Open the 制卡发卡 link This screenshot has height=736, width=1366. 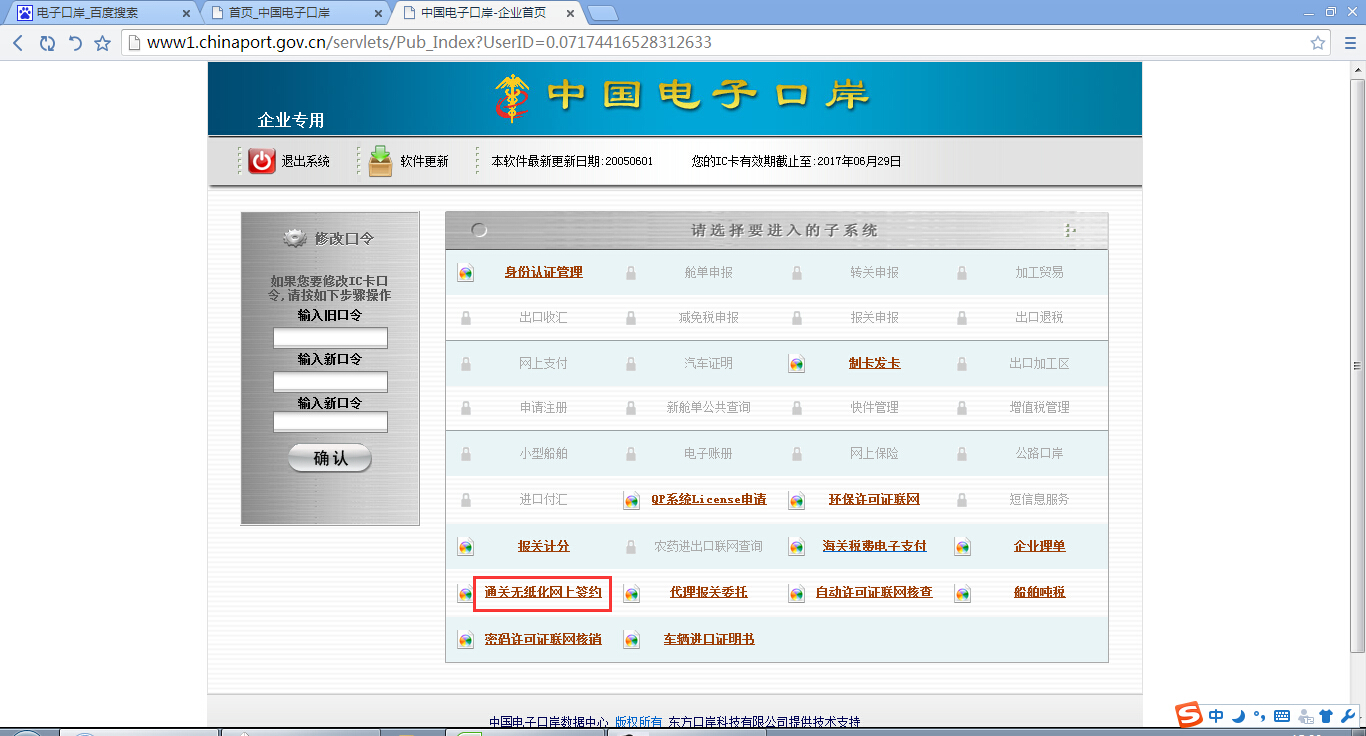pyautogui.click(x=874, y=363)
